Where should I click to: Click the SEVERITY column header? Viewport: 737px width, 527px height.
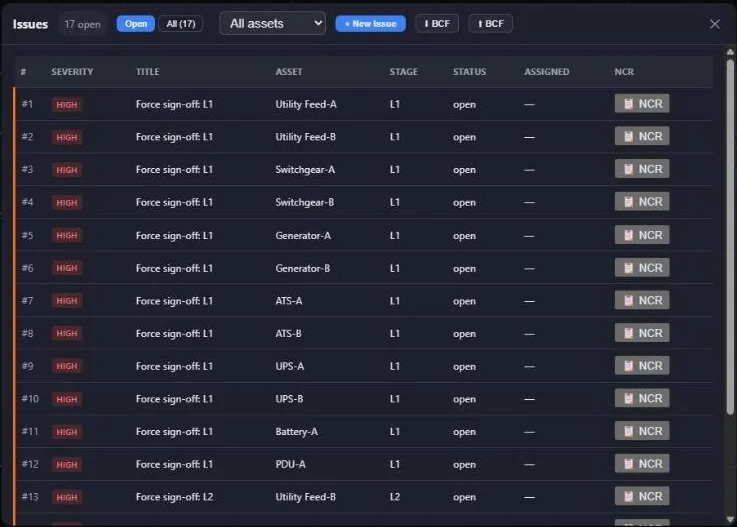pyautogui.click(x=72, y=71)
